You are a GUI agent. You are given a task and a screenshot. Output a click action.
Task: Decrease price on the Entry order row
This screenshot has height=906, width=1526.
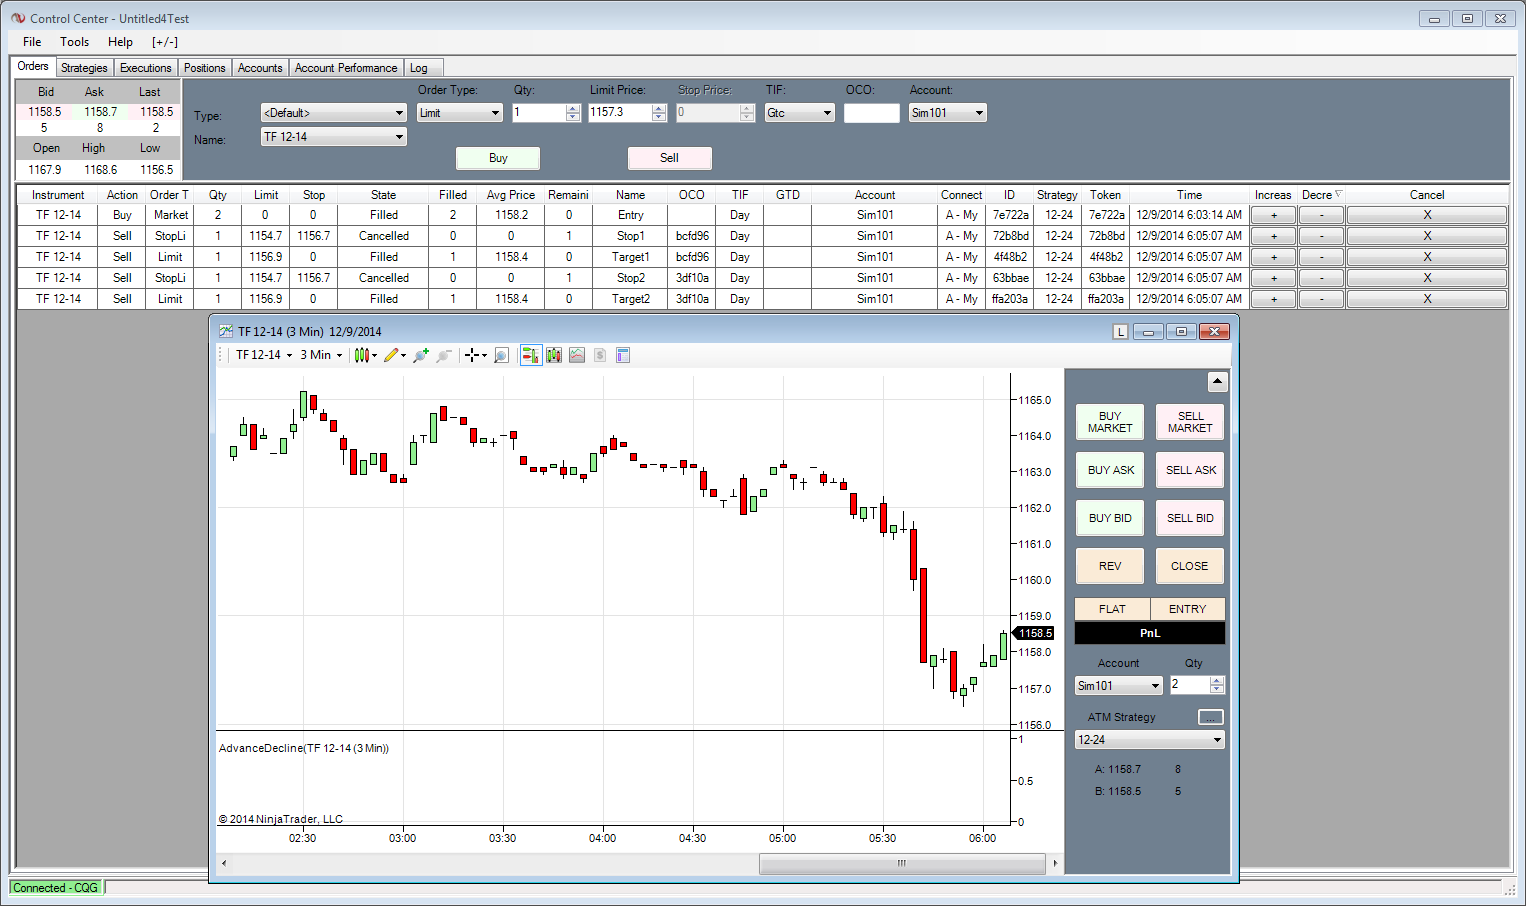(1321, 215)
